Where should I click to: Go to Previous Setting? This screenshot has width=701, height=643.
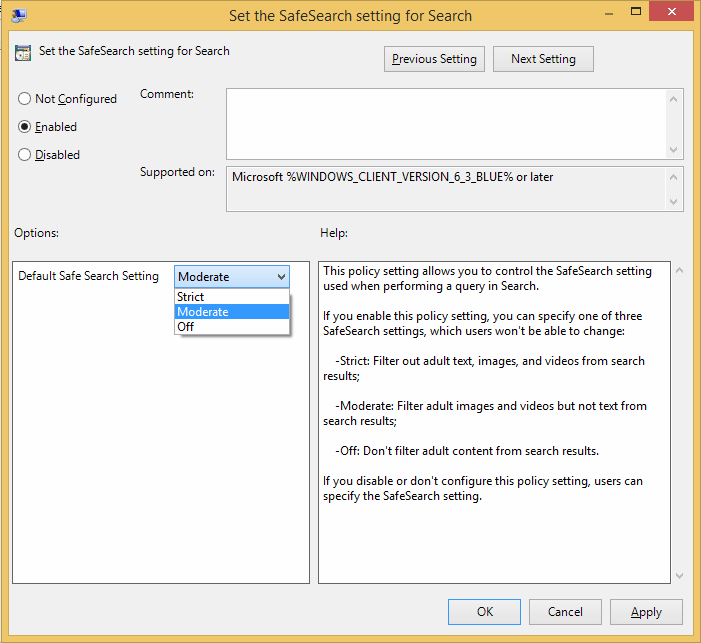coord(434,59)
